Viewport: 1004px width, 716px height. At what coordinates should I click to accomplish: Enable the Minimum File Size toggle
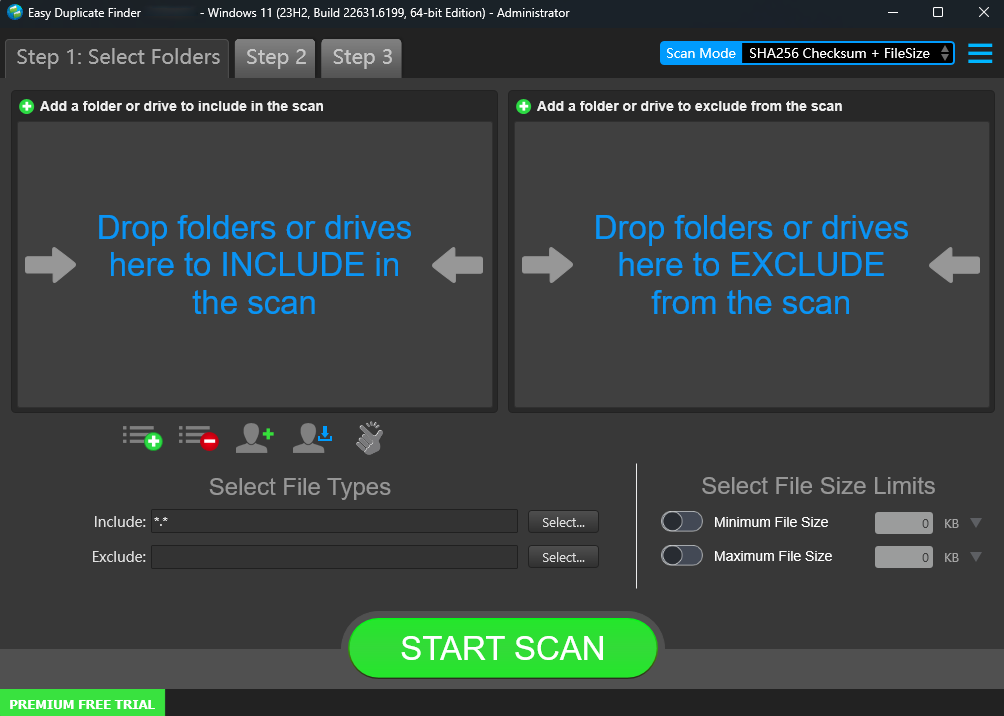pos(682,522)
